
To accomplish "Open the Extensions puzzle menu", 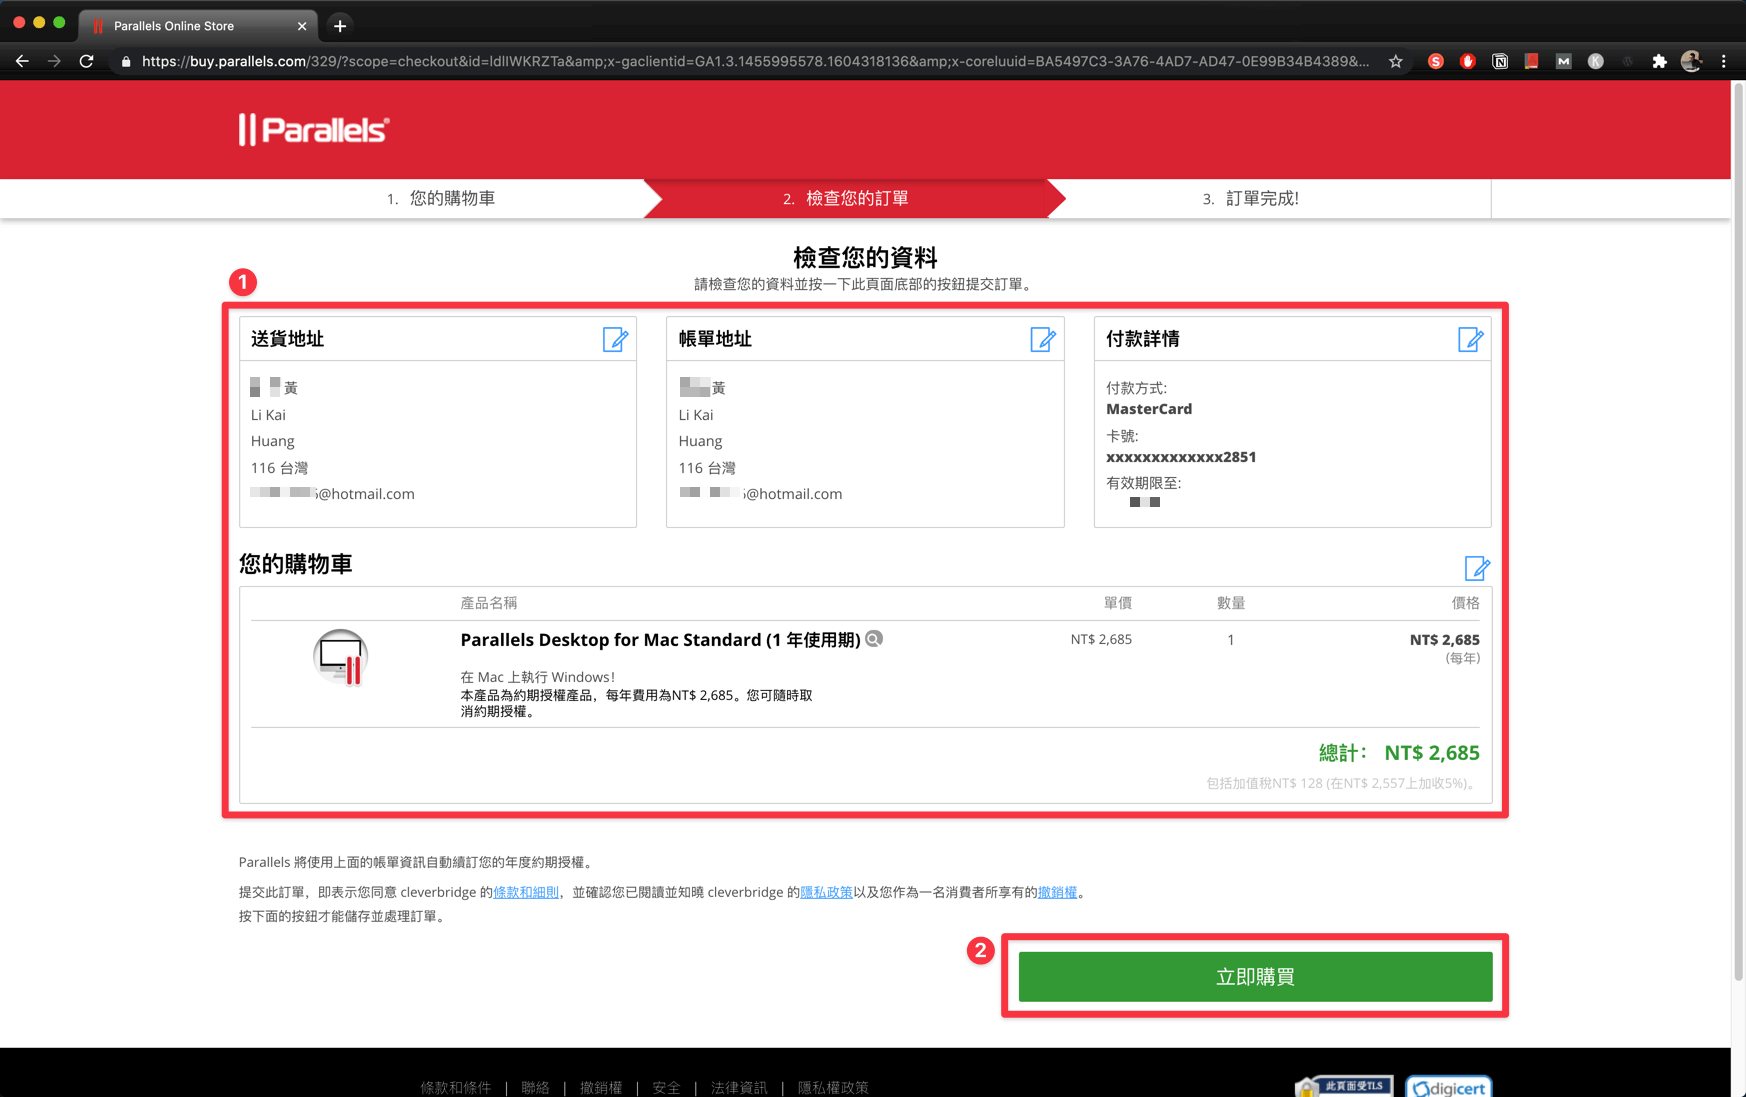I will pos(1660,62).
